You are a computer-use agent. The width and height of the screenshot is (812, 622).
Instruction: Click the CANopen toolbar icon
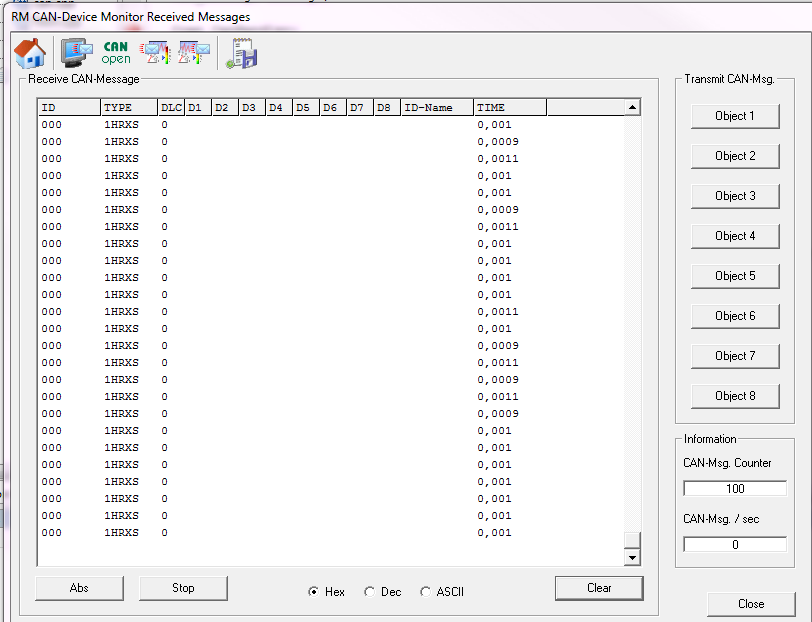click(x=116, y=52)
